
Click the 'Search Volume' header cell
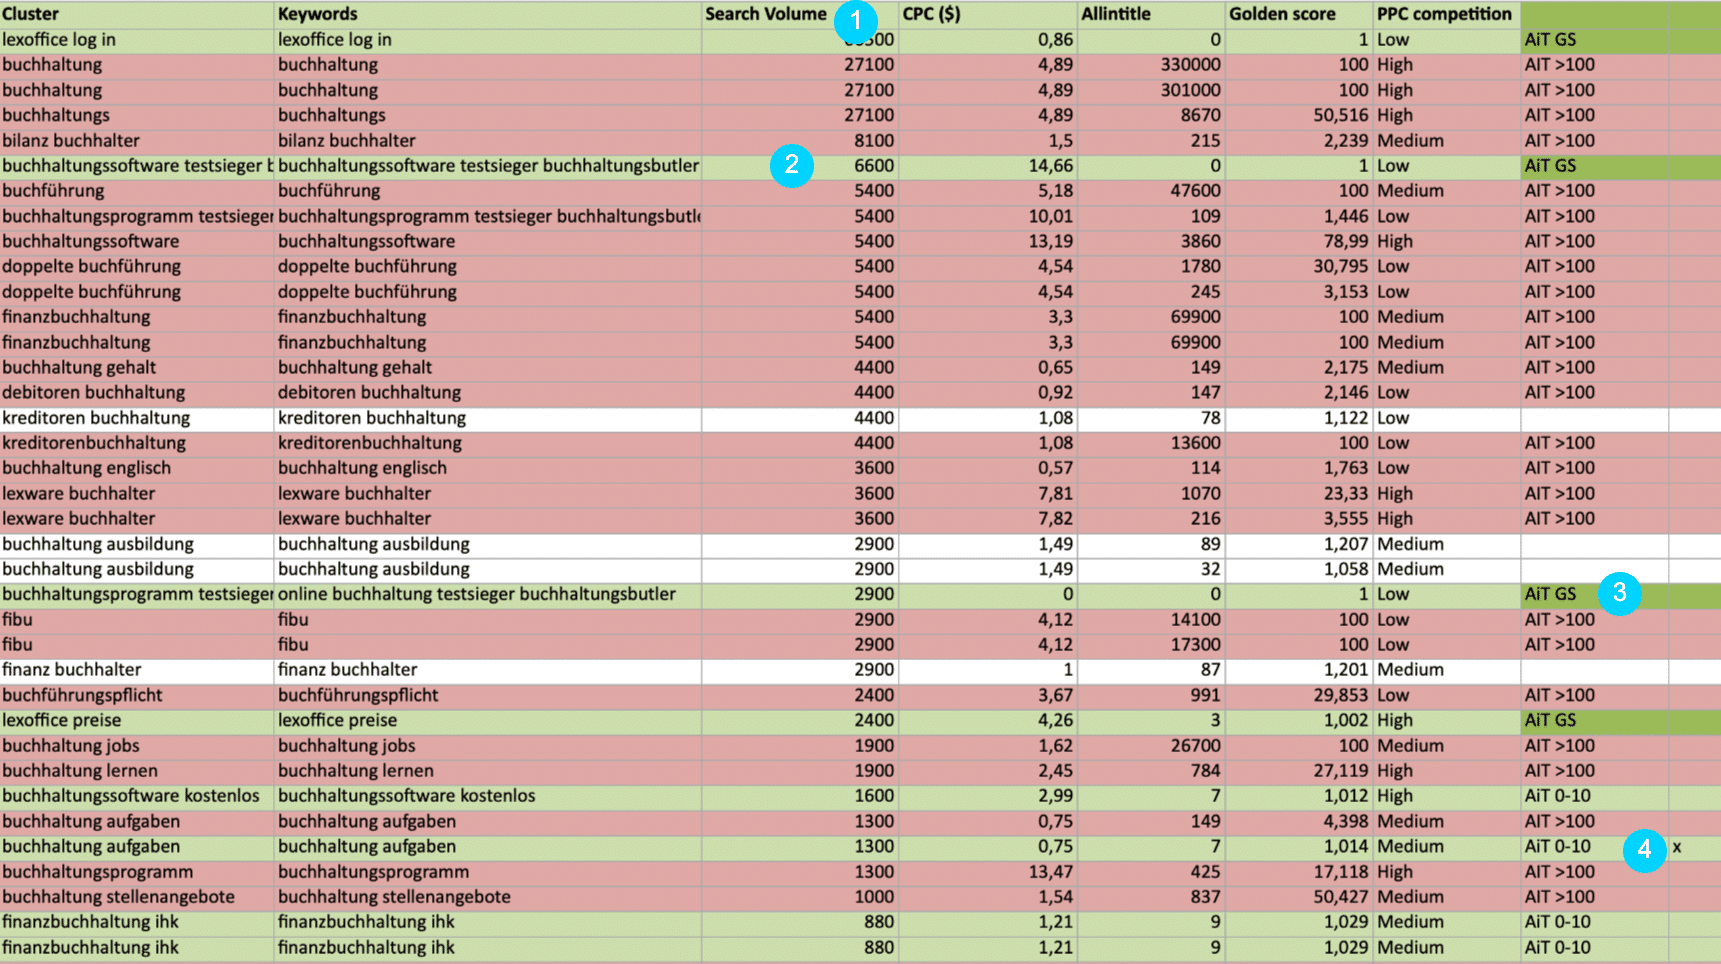[800, 14]
